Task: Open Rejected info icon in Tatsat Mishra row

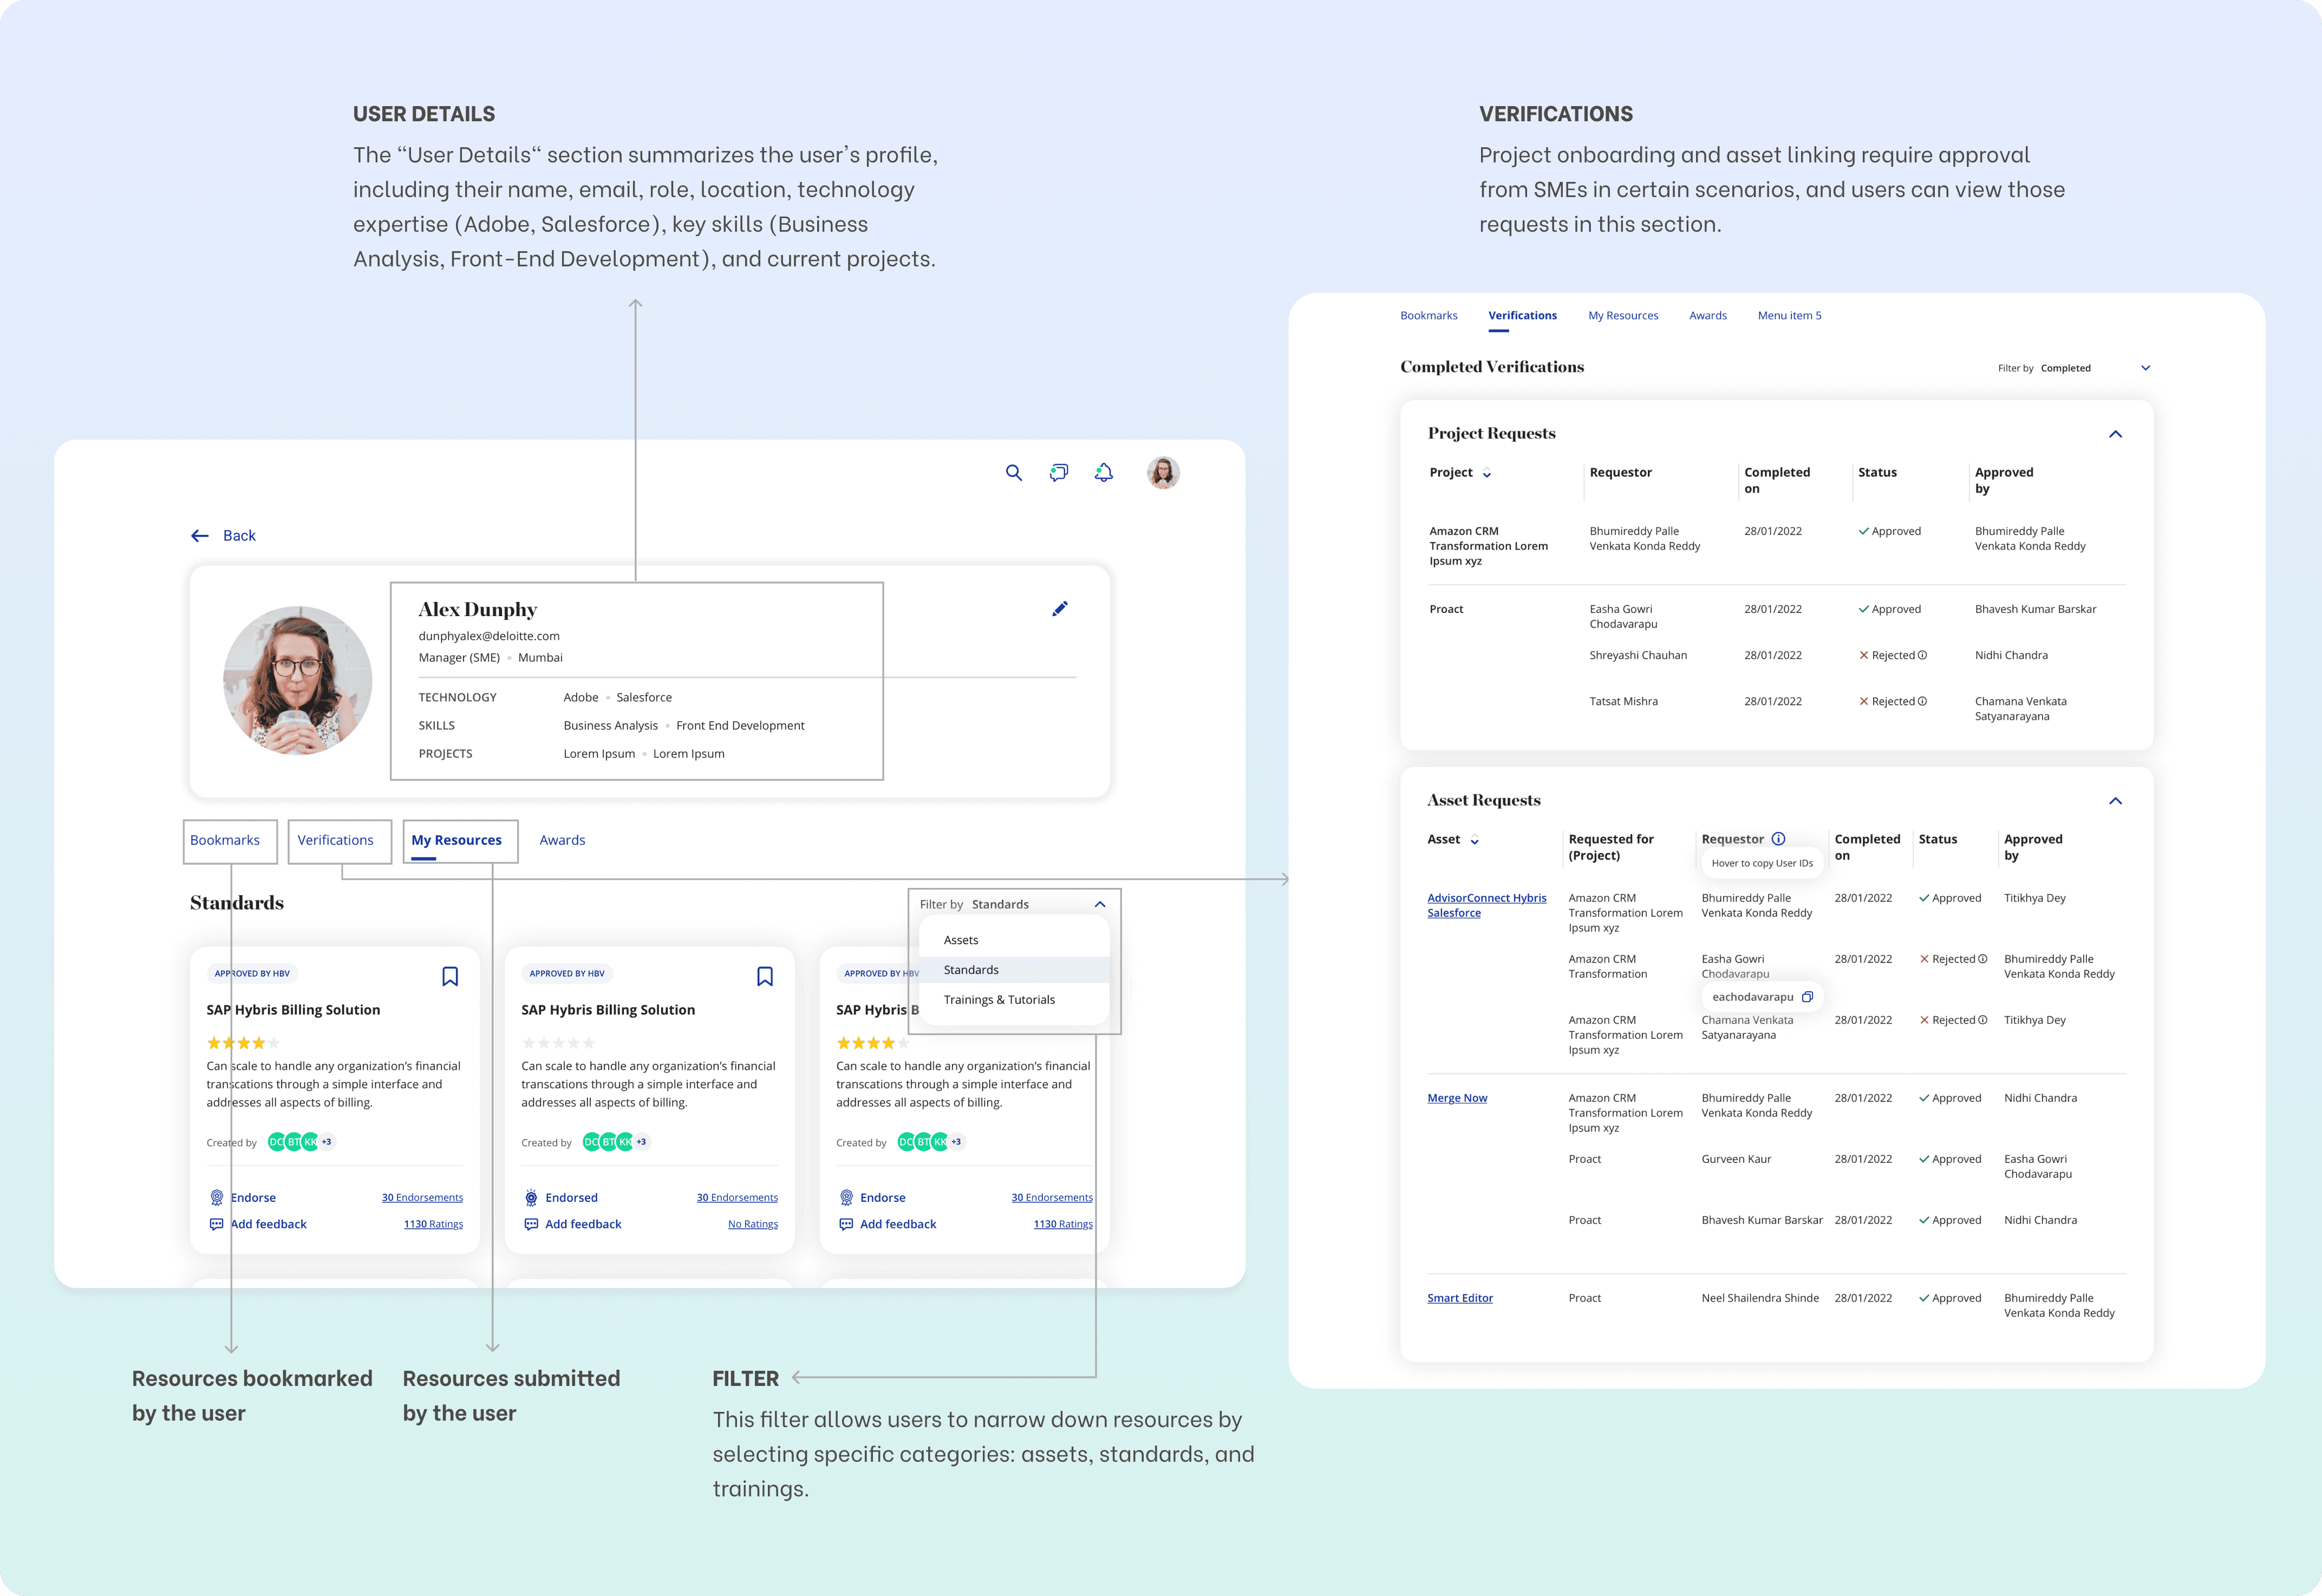Action: coord(1922,701)
